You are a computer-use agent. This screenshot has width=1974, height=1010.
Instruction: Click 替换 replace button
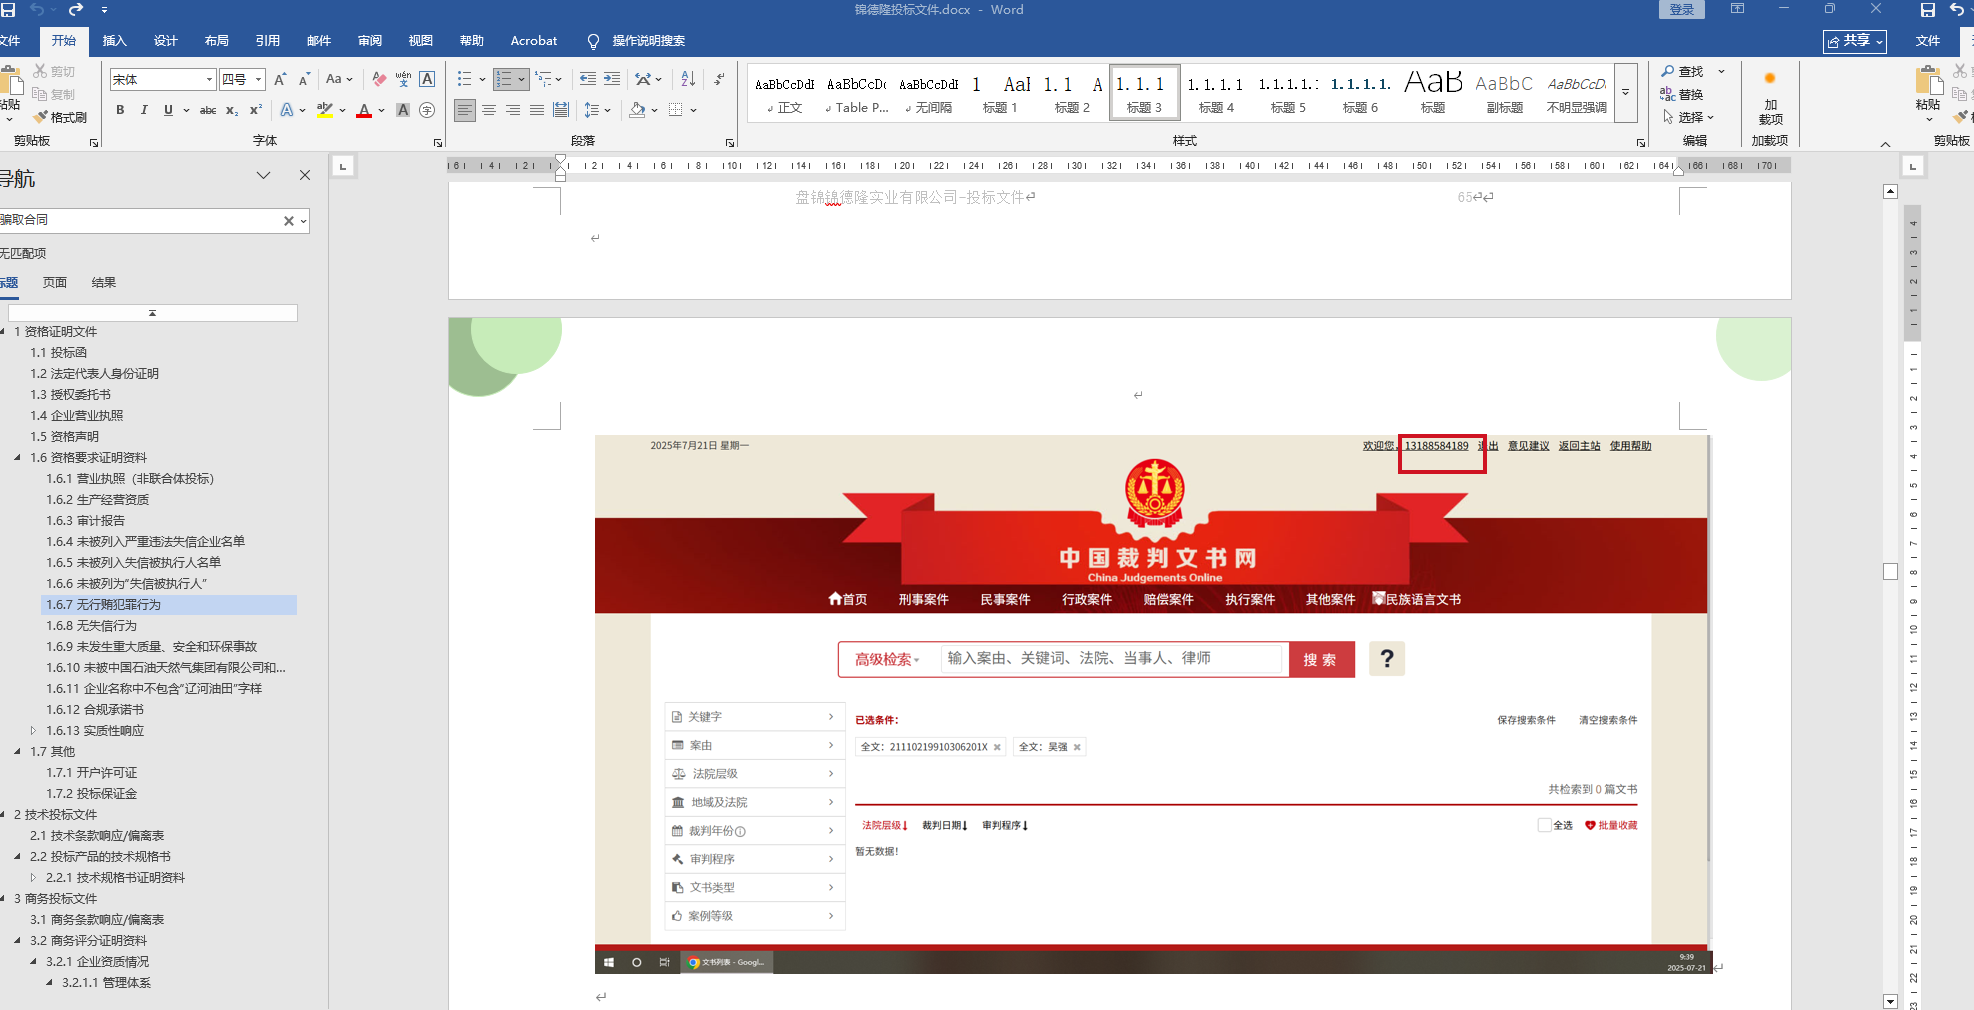(x=1682, y=94)
